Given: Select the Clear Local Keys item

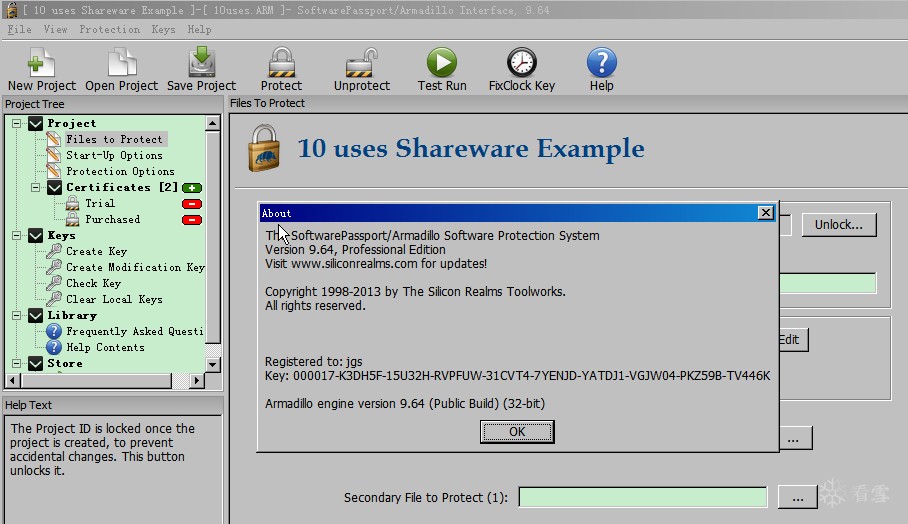Looking at the screenshot, I should [x=114, y=299].
